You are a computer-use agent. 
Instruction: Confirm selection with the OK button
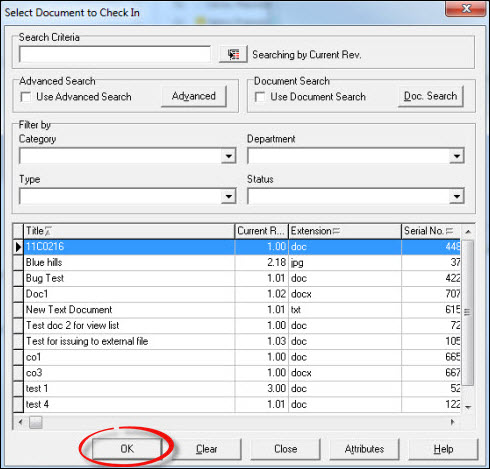pos(127,449)
